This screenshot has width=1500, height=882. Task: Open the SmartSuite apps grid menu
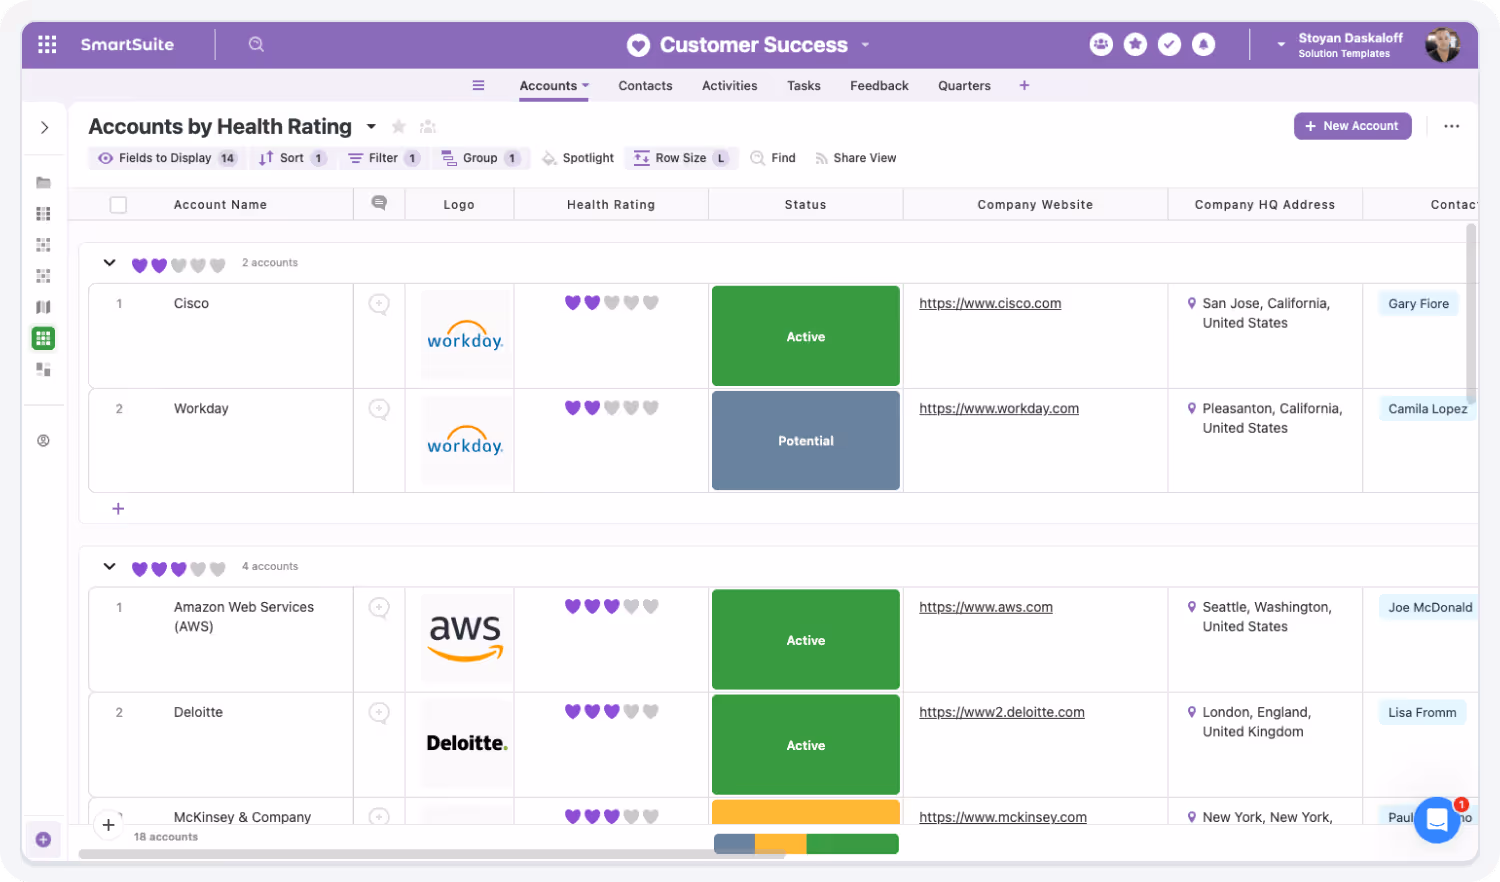(47, 44)
